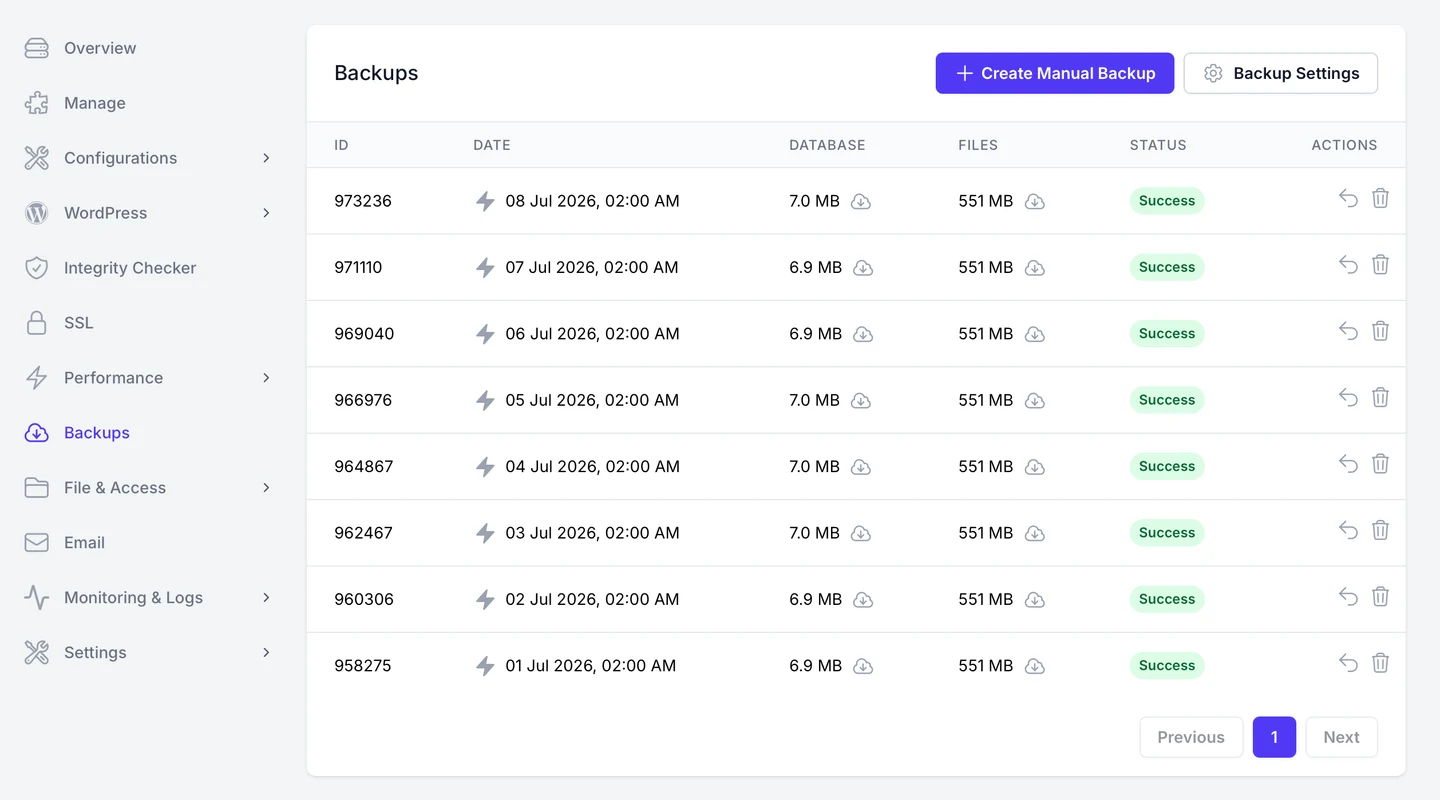The image size is (1440, 800).
Task: Delete backup 962467
Action: (1380, 530)
